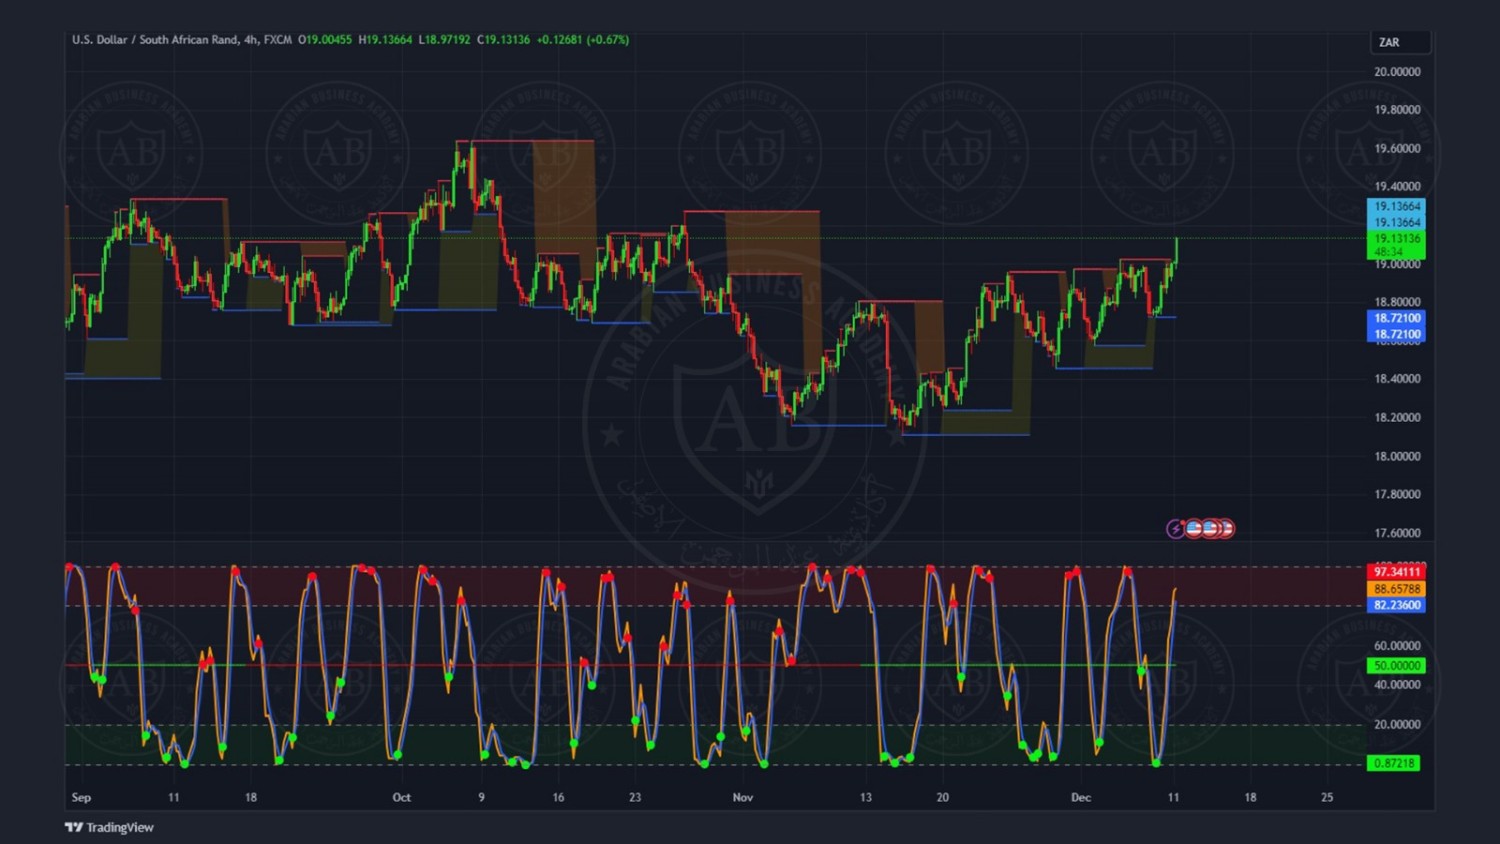Click the Oct label on time axis
Image resolution: width=1500 pixels, height=844 pixels.
coord(401,797)
